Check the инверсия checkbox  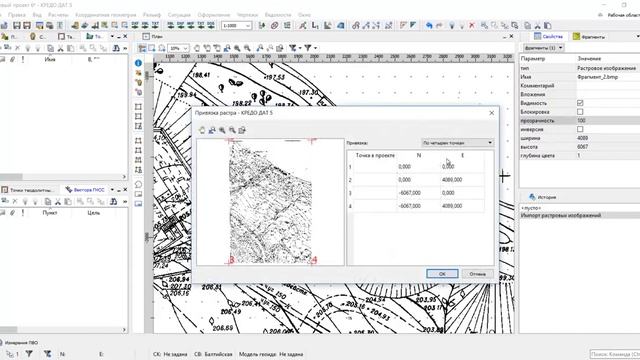580,129
